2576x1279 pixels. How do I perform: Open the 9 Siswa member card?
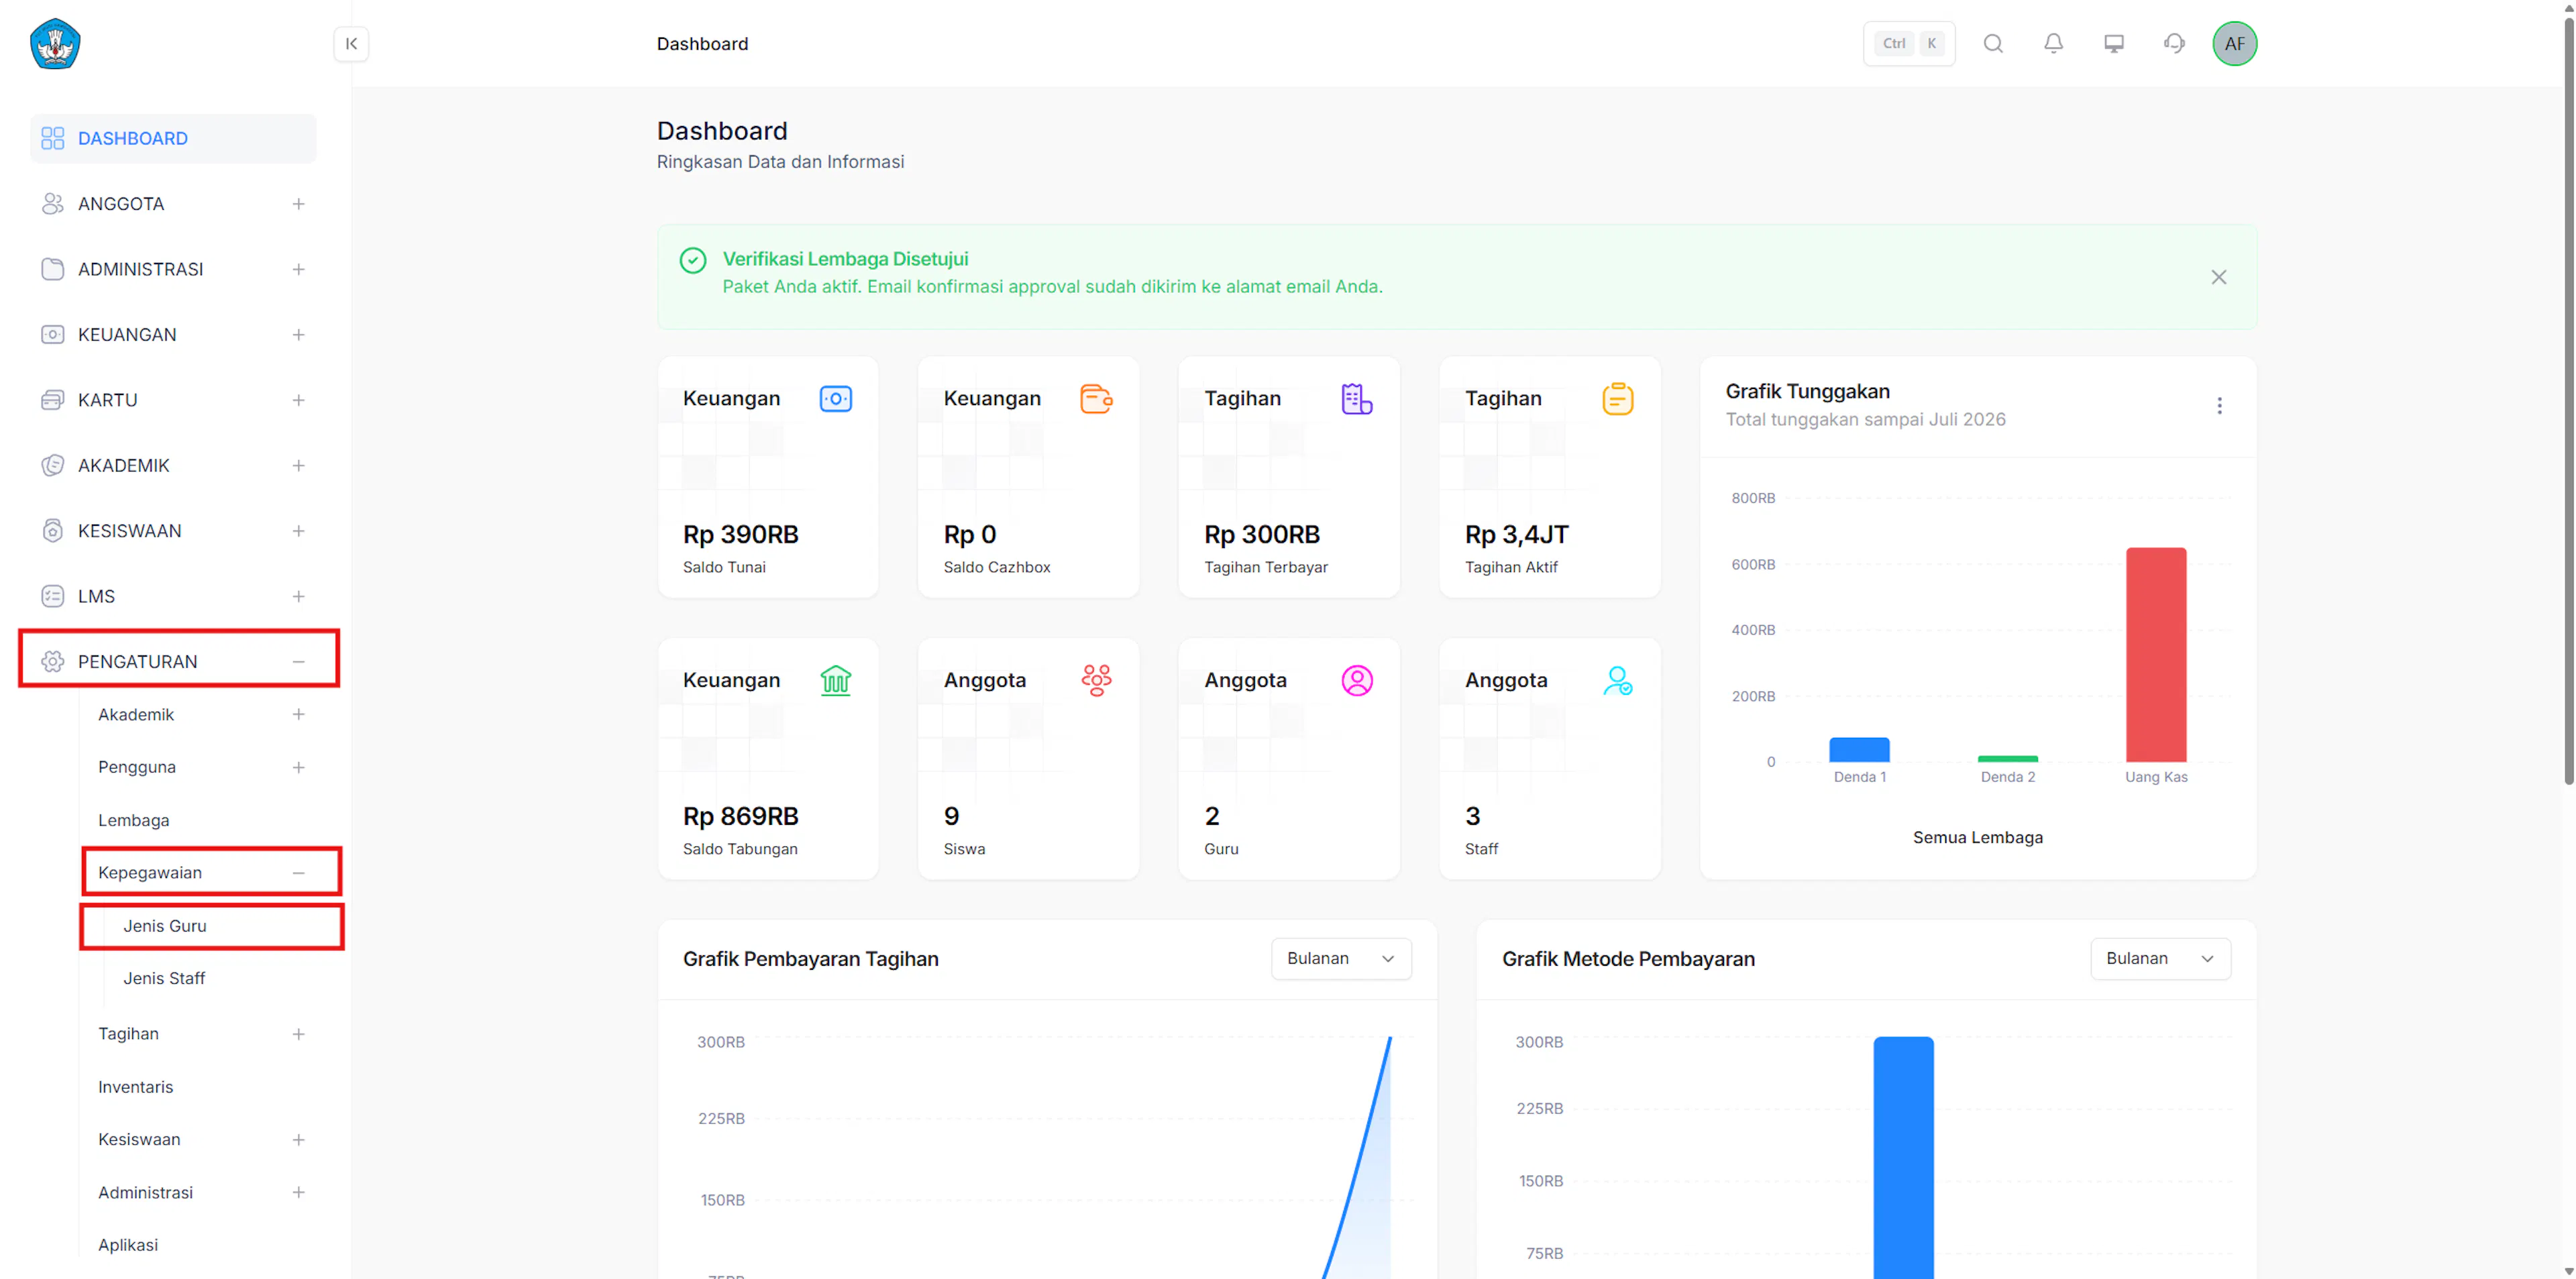tap(1029, 759)
